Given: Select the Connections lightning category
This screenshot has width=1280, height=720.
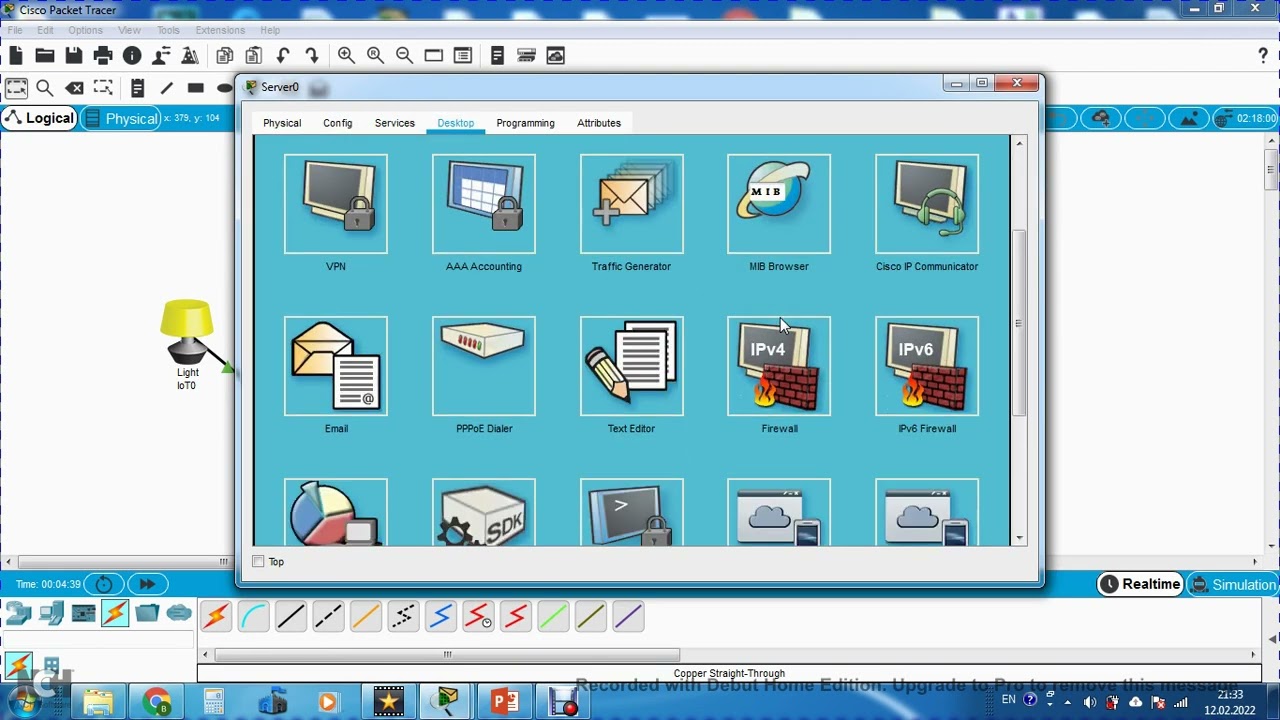Looking at the screenshot, I should pyautogui.click(x=115, y=613).
